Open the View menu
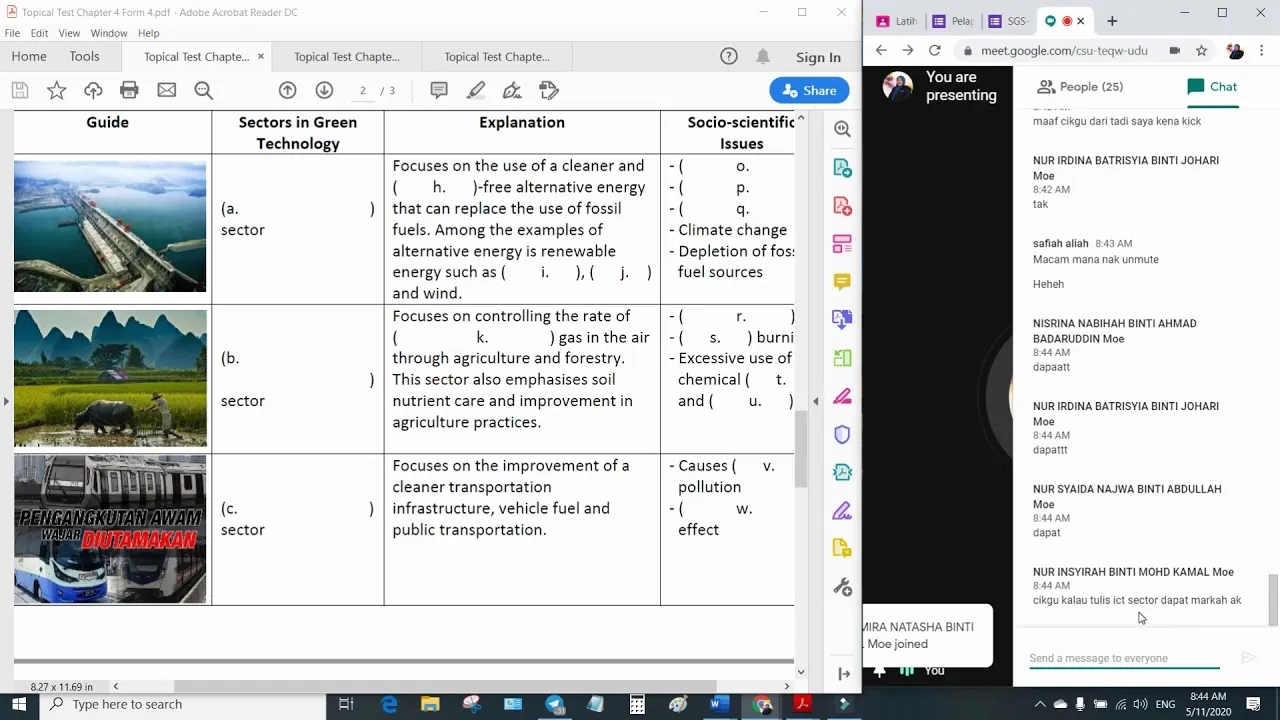Viewport: 1280px width, 720px height. pos(69,33)
